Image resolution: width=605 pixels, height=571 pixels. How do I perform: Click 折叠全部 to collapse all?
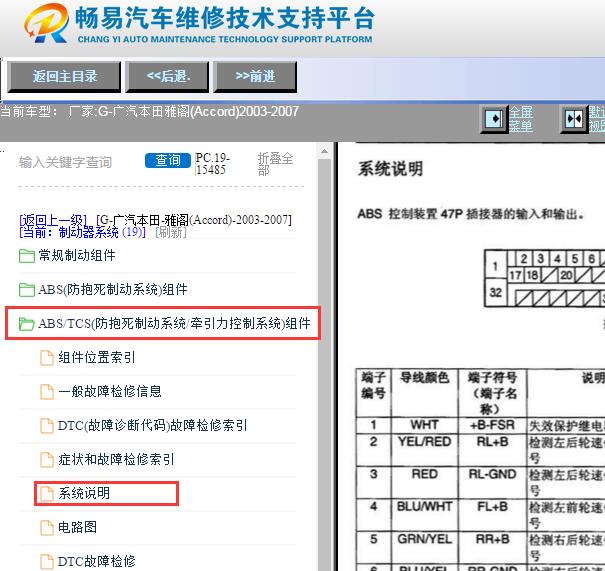click(275, 164)
